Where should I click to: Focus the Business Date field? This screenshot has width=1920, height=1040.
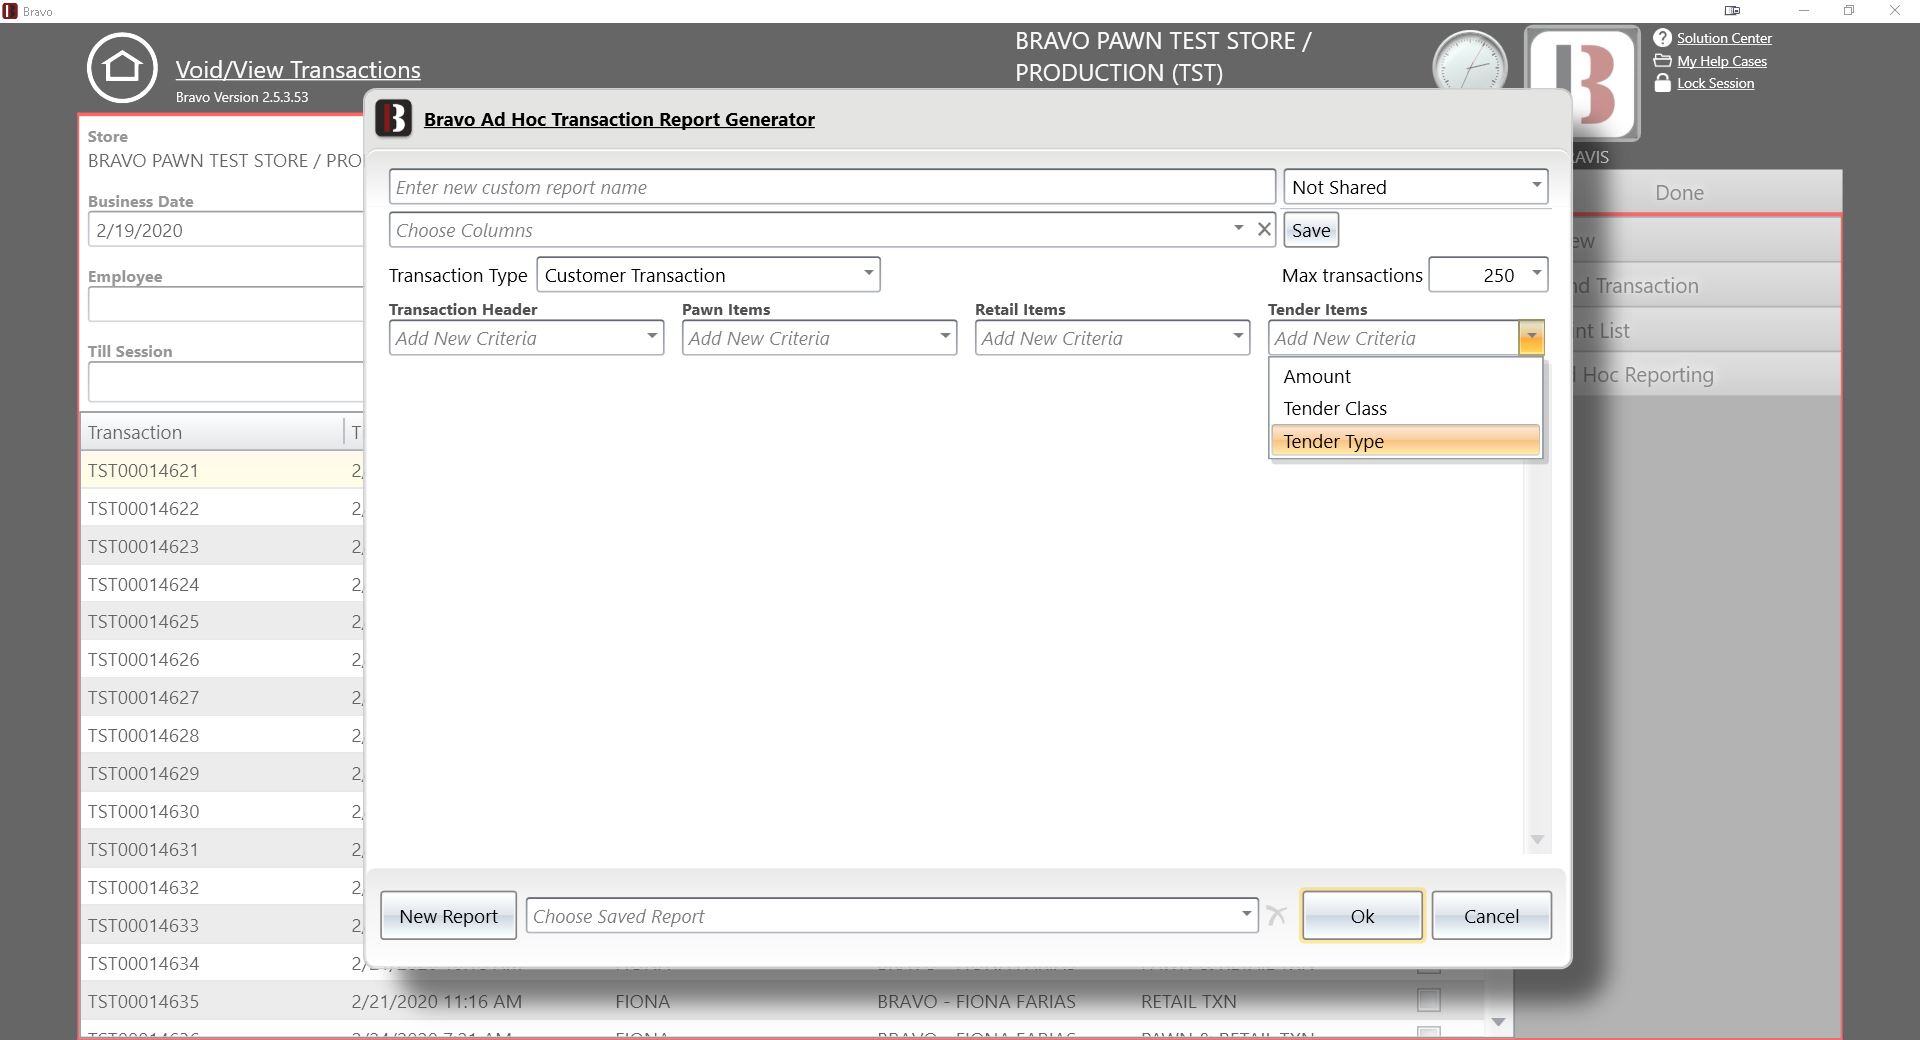tap(226, 230)
